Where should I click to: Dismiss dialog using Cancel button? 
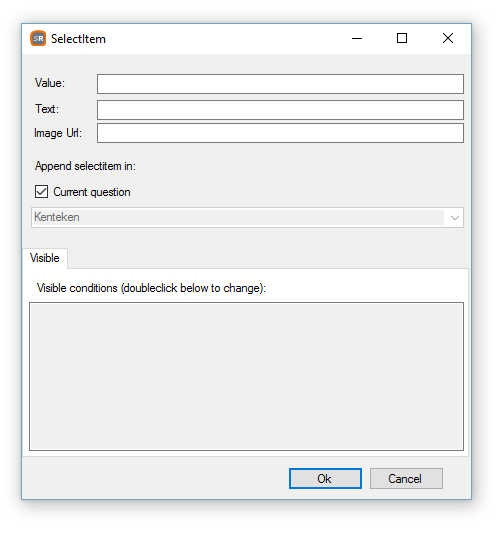click(406, 479)
